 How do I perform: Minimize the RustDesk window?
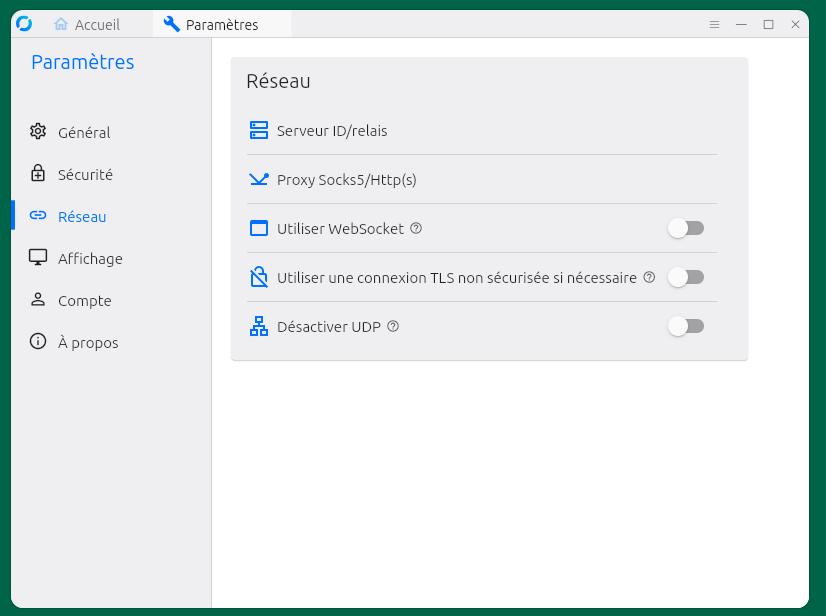point(741,24)
